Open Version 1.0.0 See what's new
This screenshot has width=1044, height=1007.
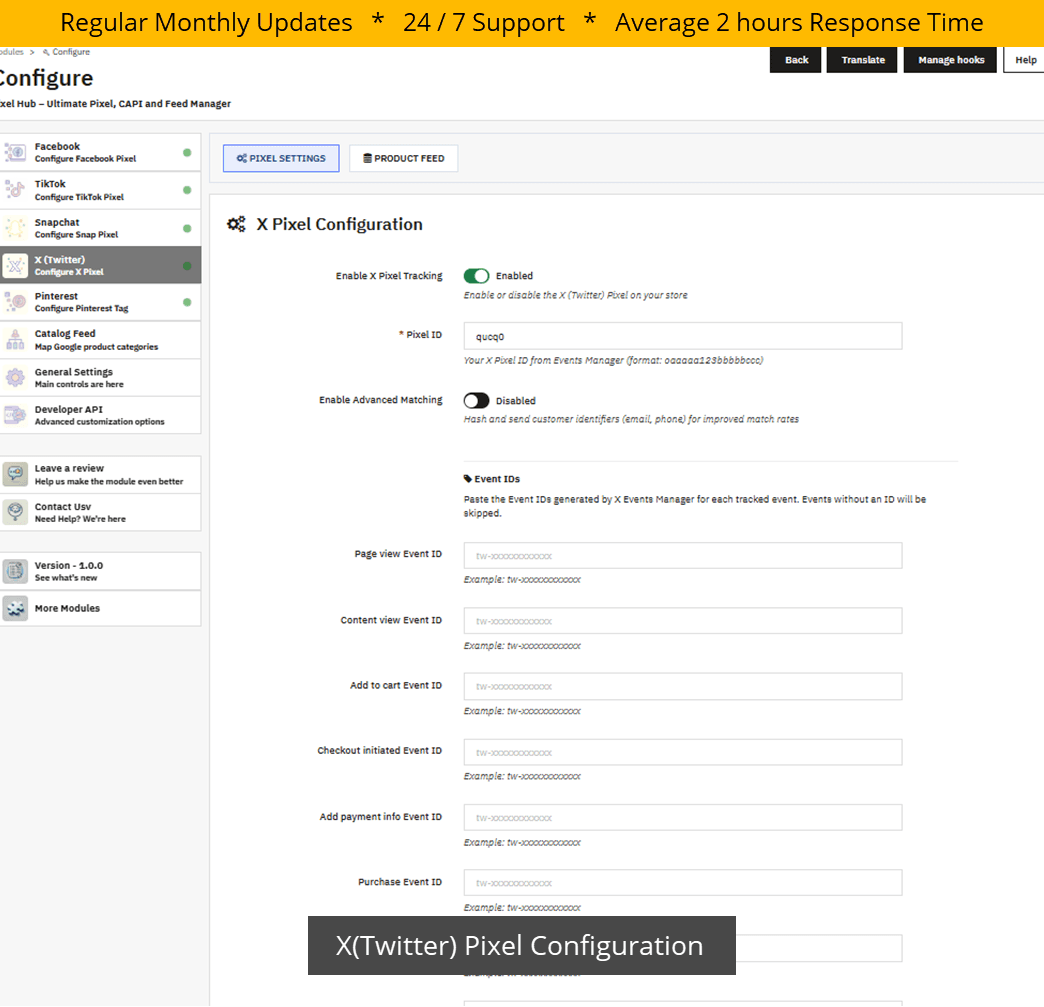(101, 571)
